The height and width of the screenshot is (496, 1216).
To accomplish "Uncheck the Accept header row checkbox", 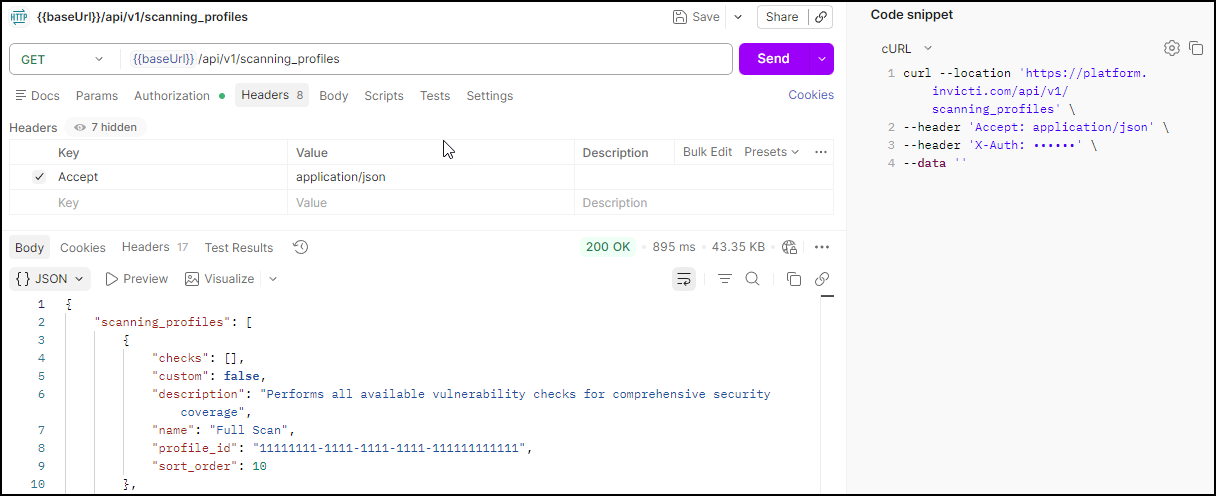I will pyautogui.click(x=39, y=177).
